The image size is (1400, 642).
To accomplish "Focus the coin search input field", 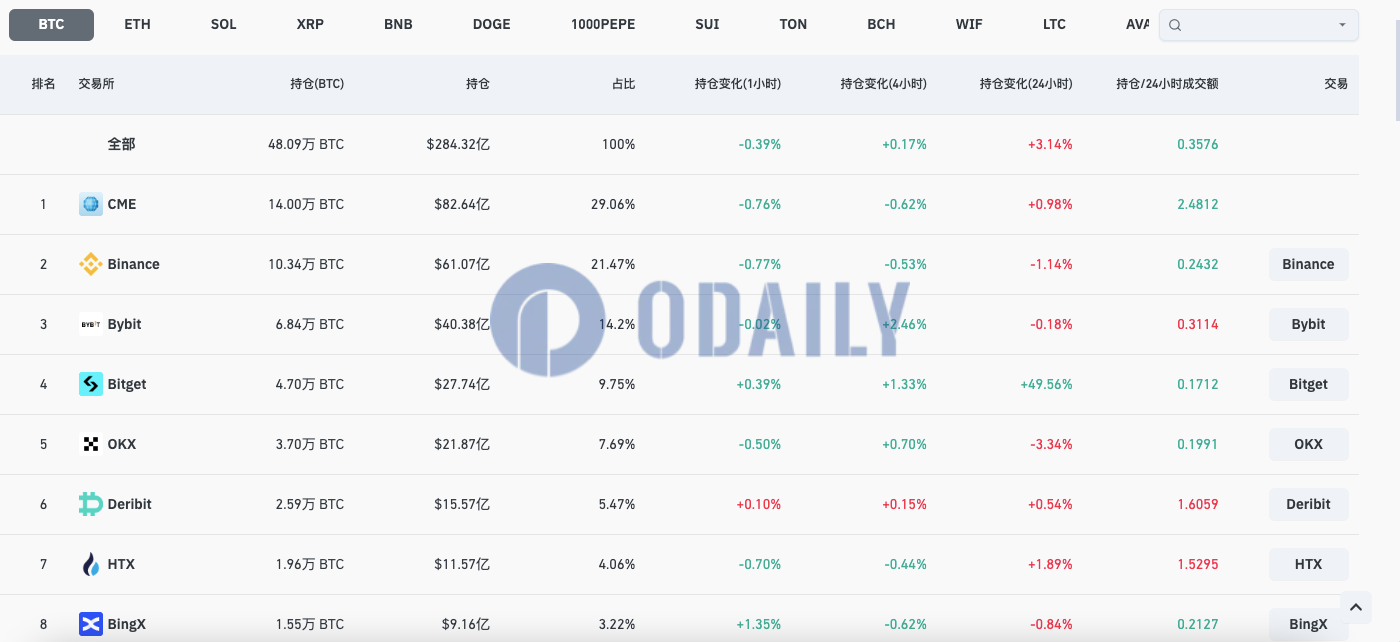I will 1258,25.
